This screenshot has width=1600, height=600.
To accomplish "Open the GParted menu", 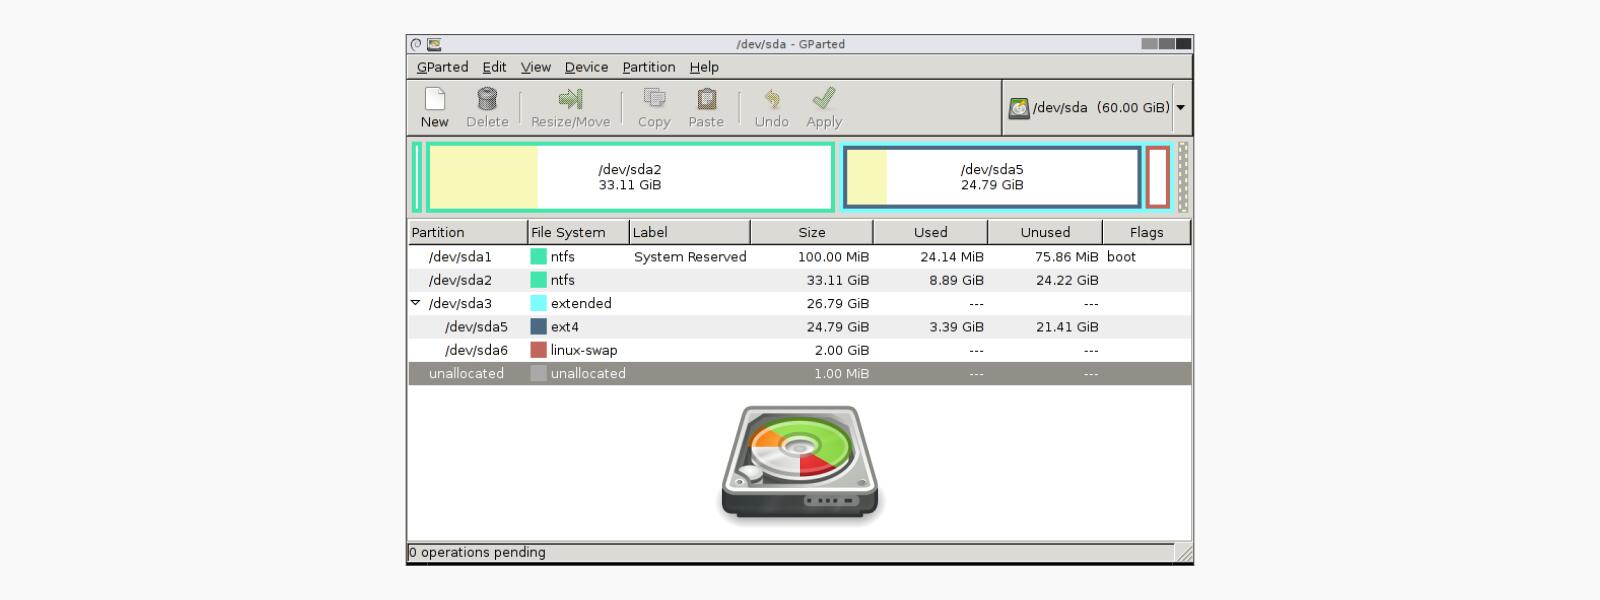I will pyautogui.click(x=442, y=67).
